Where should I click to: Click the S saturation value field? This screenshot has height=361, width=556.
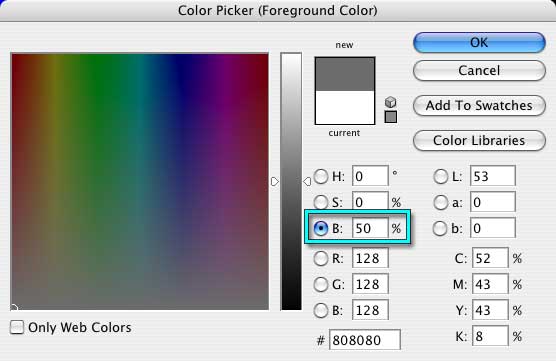click(x=370, y=202)
